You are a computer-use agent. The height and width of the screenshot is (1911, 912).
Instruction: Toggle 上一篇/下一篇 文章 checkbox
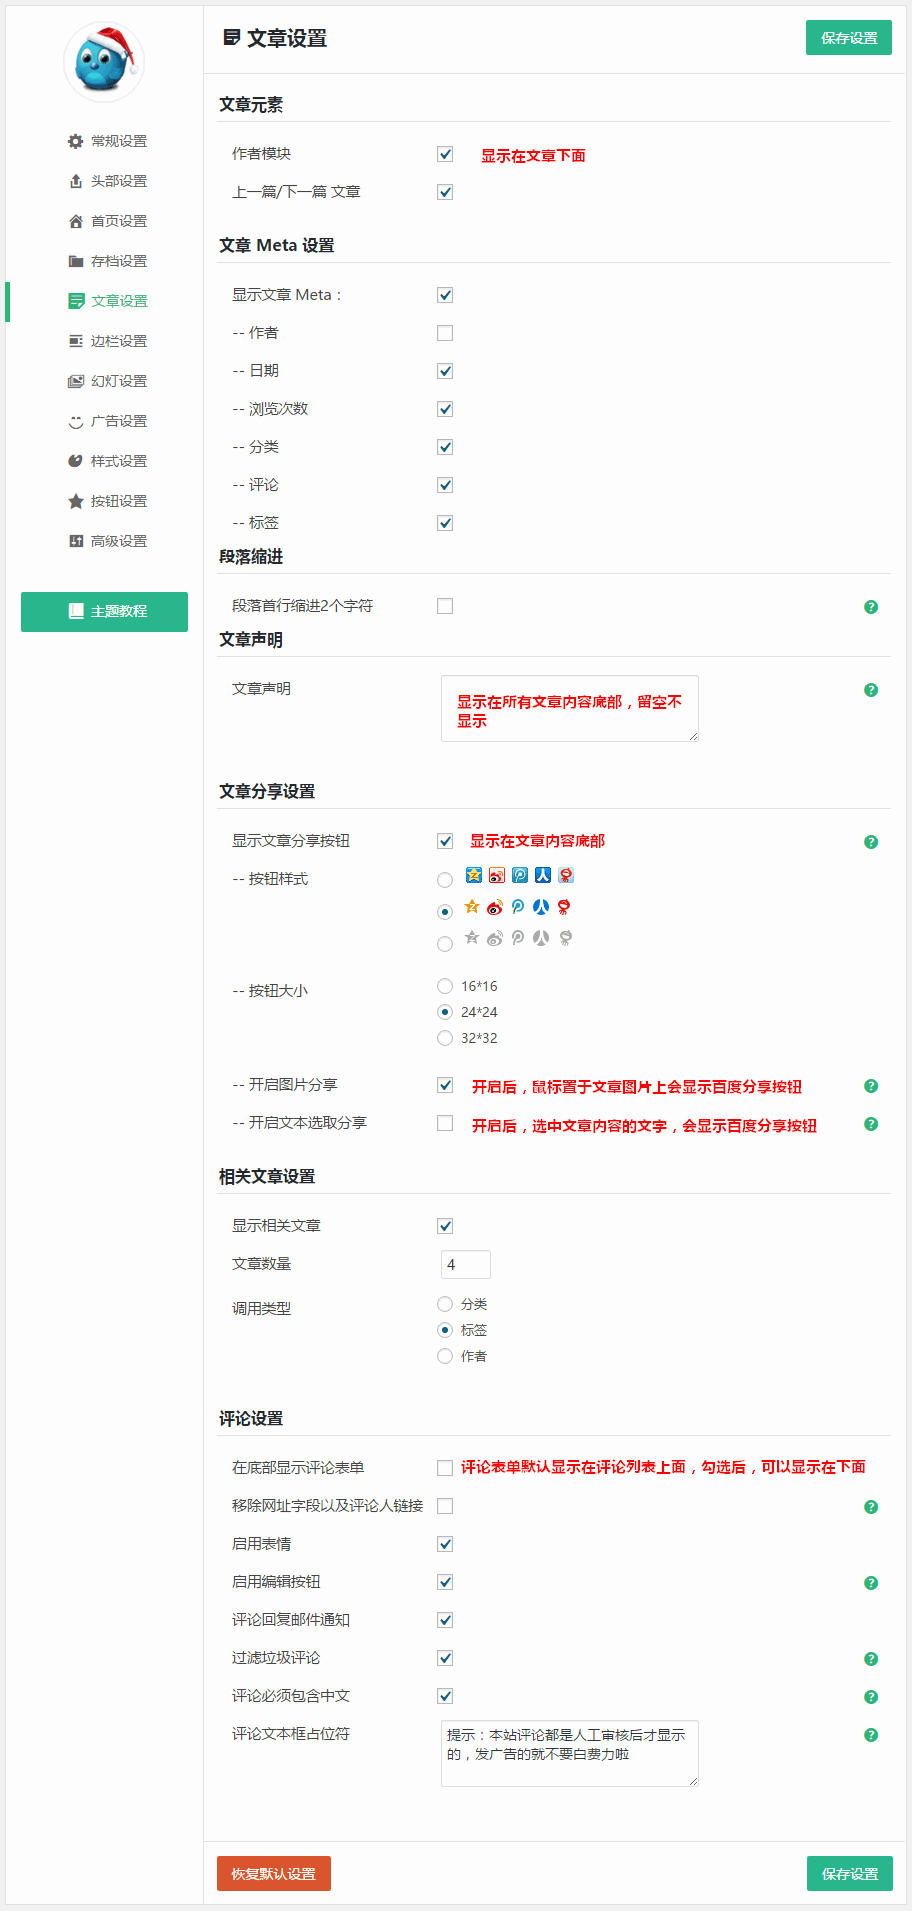pyautogui.click(x=445, y=192)
